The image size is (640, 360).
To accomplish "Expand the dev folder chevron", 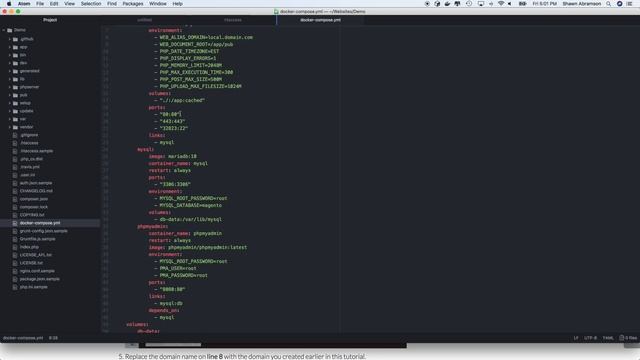I will (x=9, y=63).
